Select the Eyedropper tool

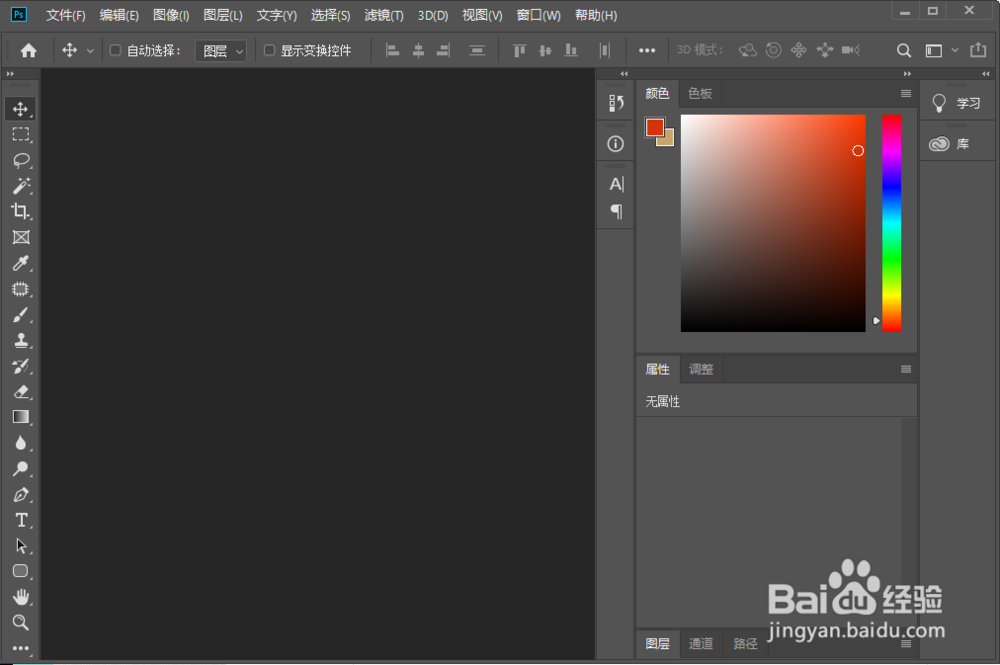click(x=20, y=263)
